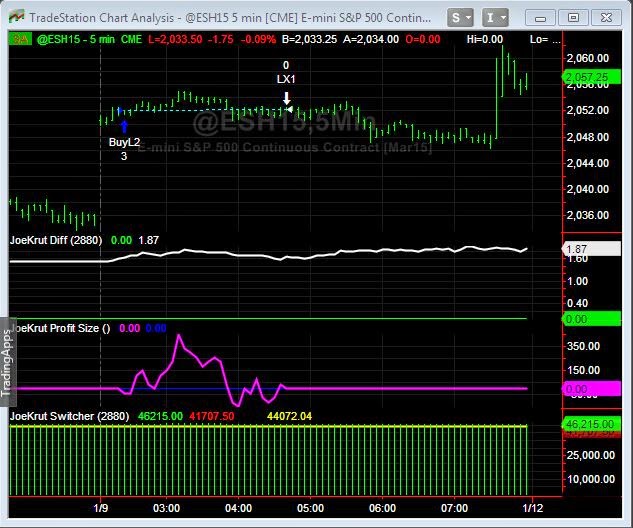The height and width of the screenshot is (528, 633).
Task: Click the magenta 0.00 Profit Size axis tag
Action: [591, 389]
